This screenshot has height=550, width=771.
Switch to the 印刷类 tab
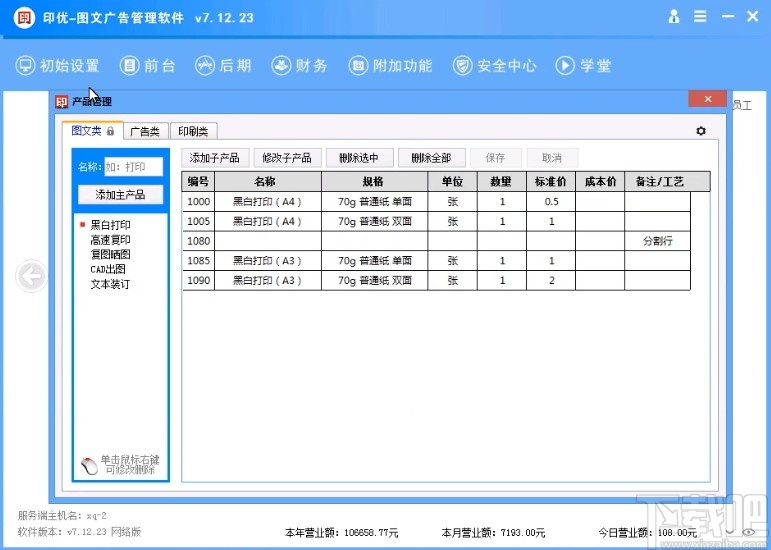[193, 131]
